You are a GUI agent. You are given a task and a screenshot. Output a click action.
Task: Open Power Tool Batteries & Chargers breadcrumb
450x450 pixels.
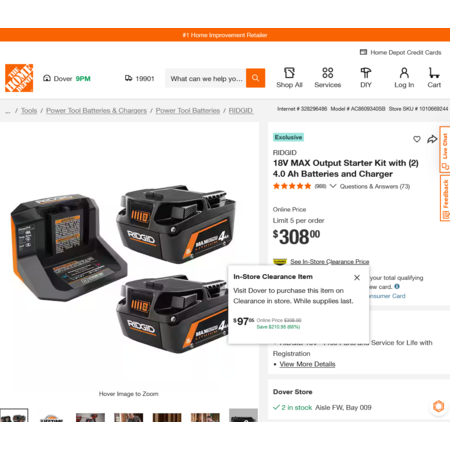96,110
